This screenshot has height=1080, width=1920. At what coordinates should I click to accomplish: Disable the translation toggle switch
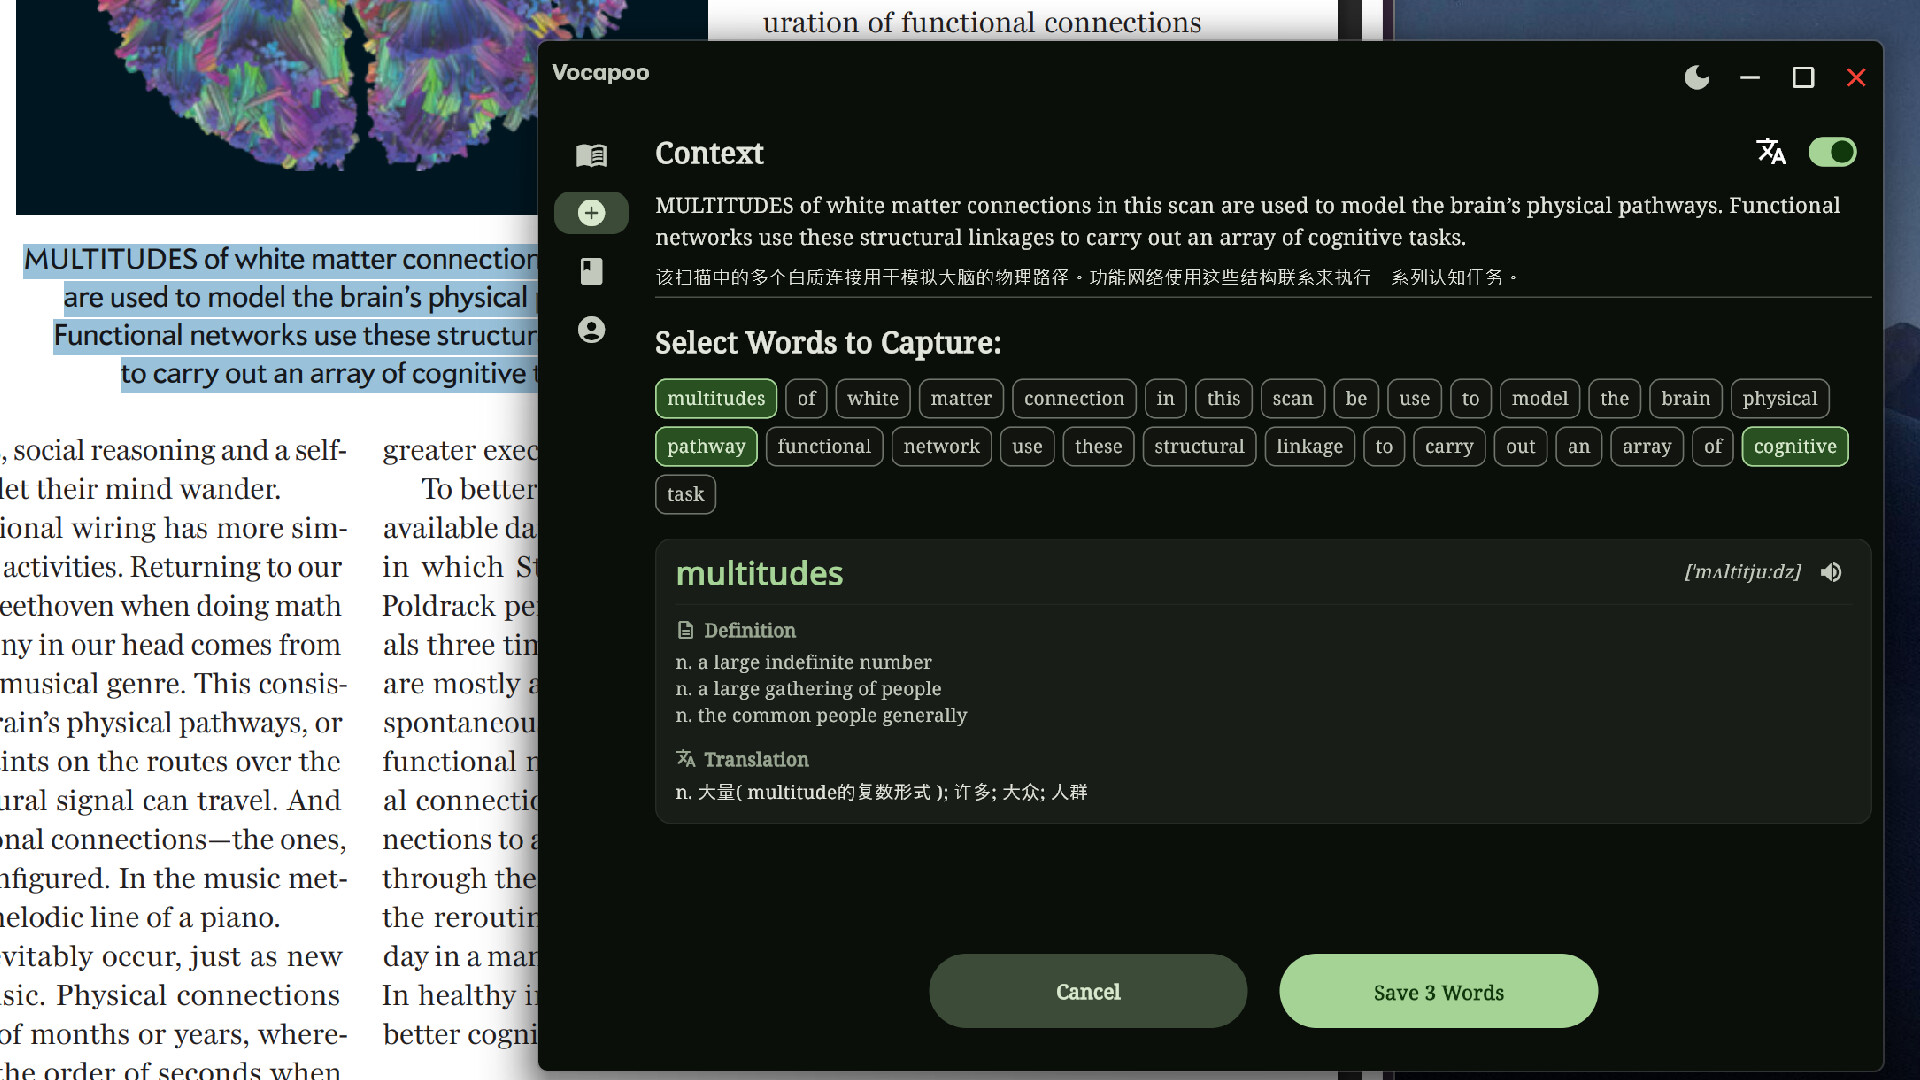point(1832,152)
